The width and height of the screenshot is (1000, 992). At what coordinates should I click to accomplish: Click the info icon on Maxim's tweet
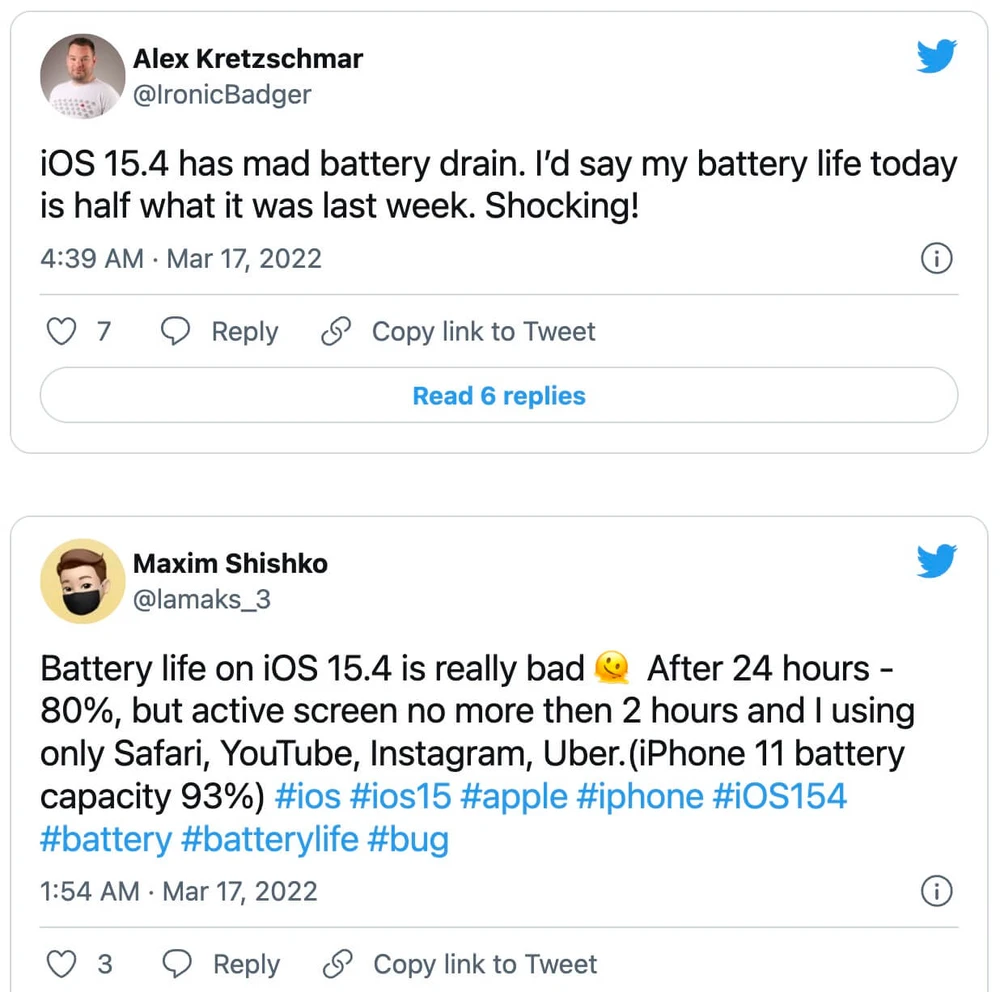pos(936,890)
